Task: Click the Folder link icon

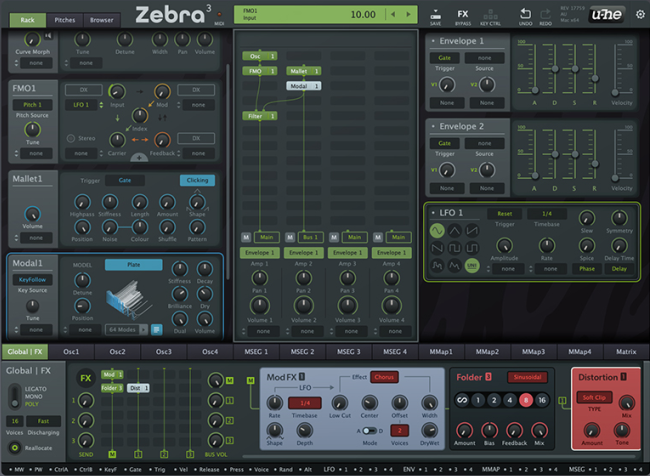Action: click(462, 400)
